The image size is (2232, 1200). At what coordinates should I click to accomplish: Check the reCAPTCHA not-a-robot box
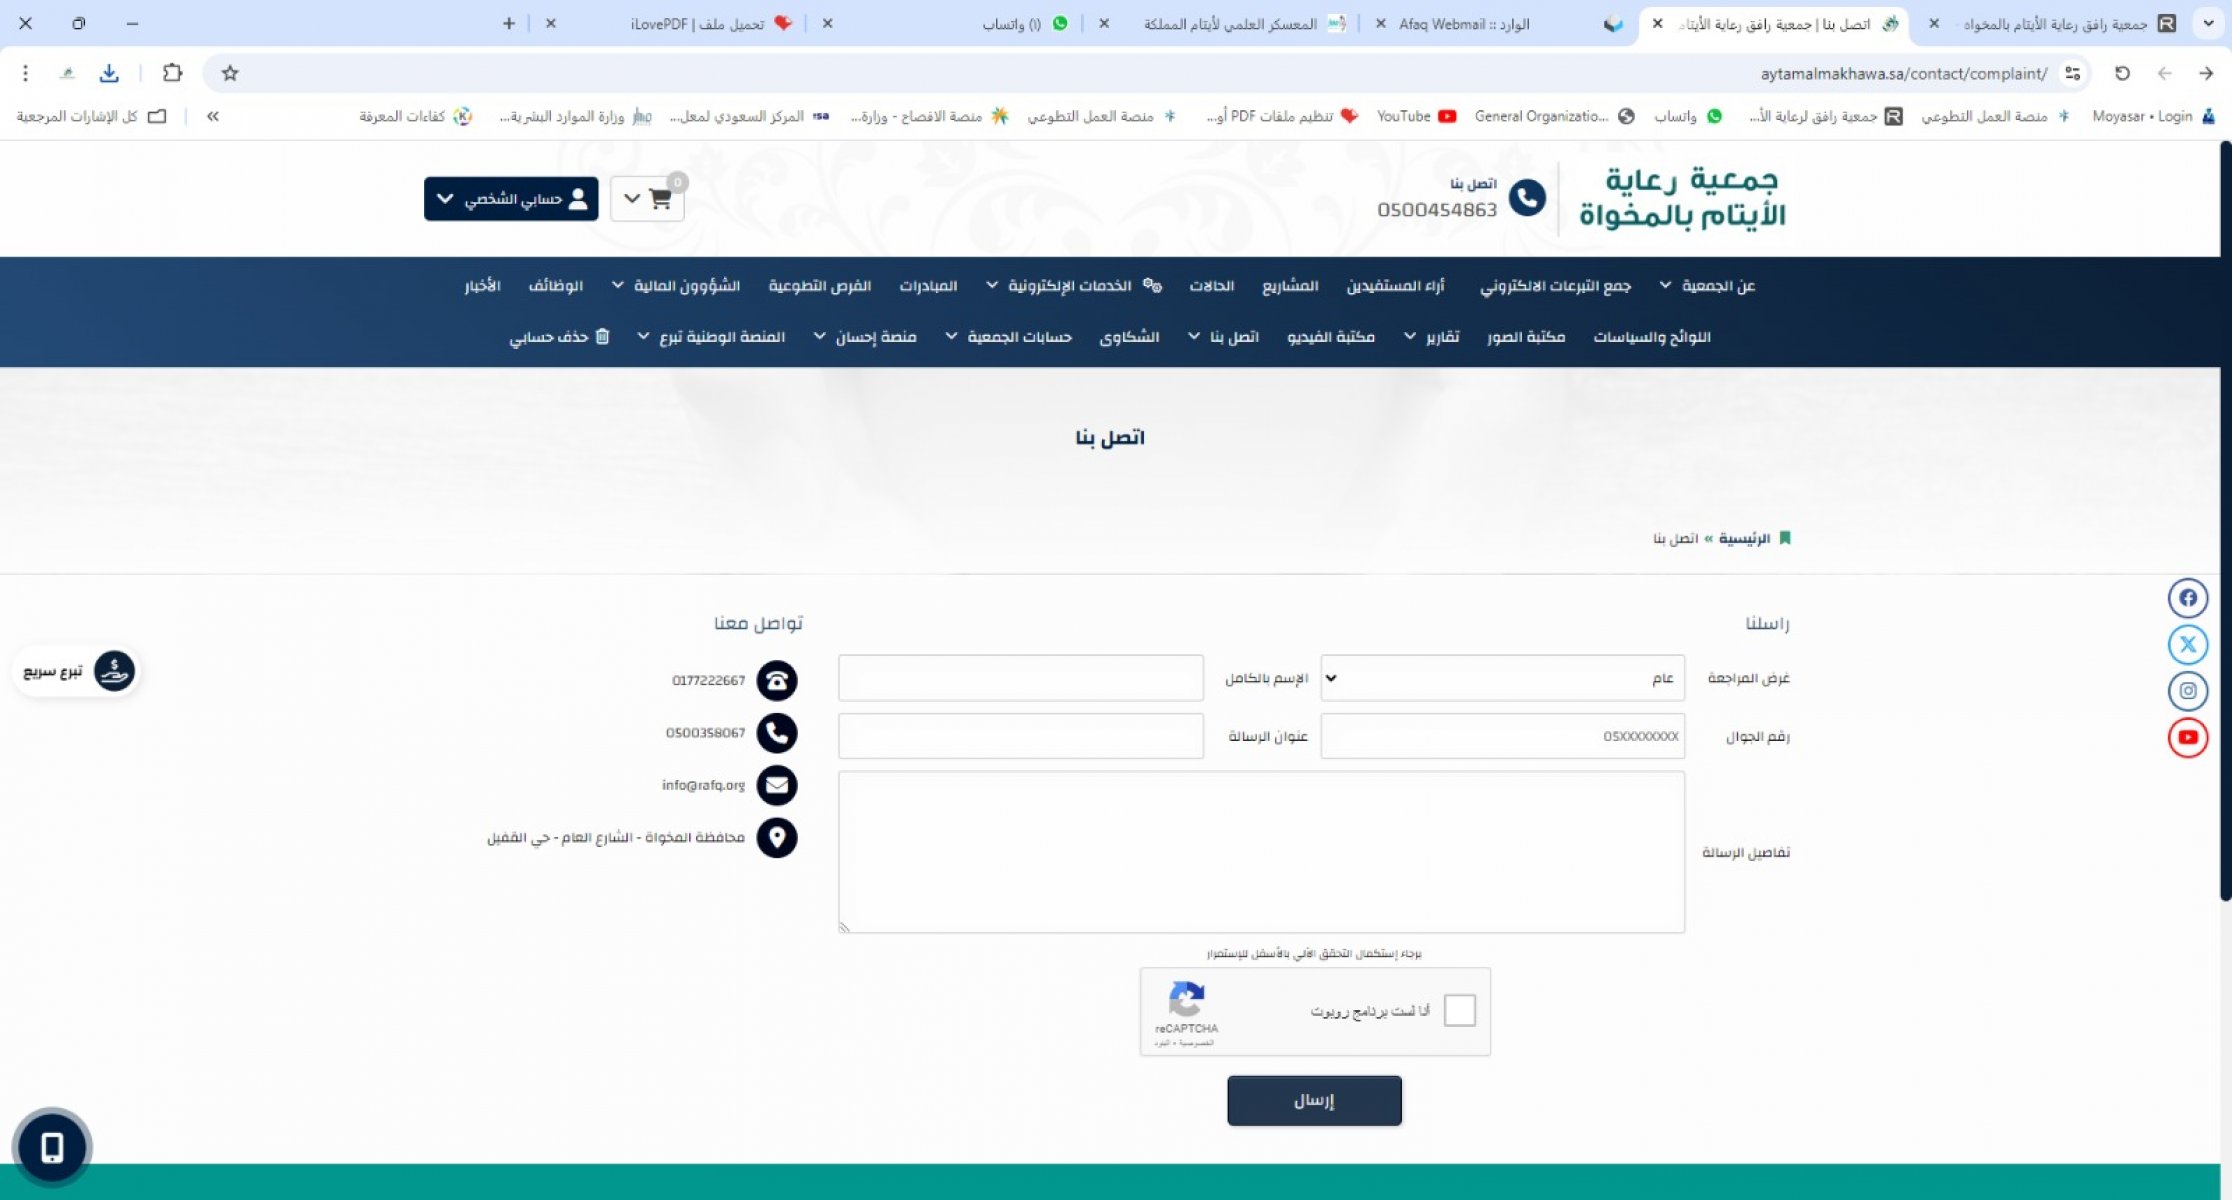[1459, 1010]
